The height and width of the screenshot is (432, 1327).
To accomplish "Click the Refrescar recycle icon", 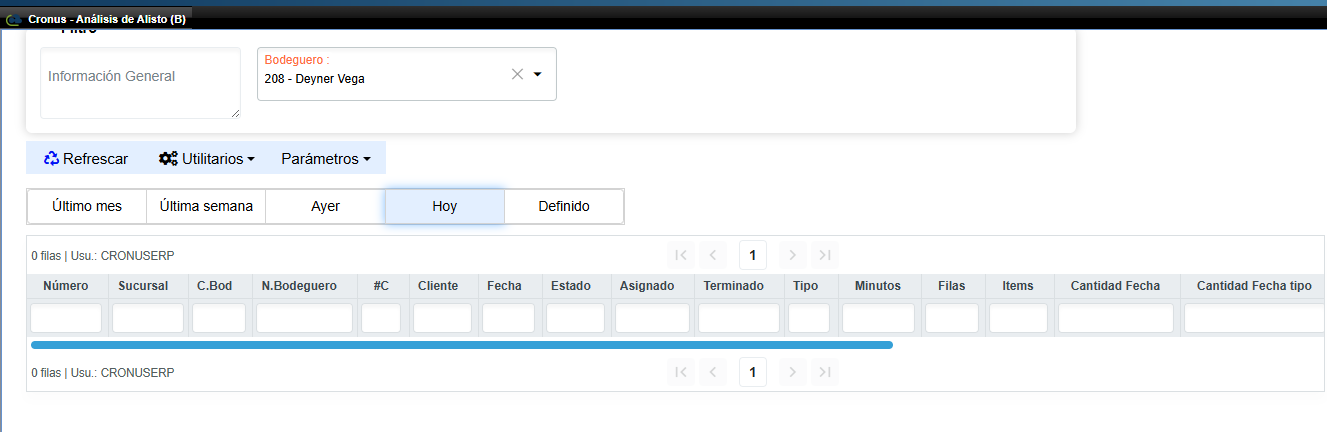I will point(51,158).
